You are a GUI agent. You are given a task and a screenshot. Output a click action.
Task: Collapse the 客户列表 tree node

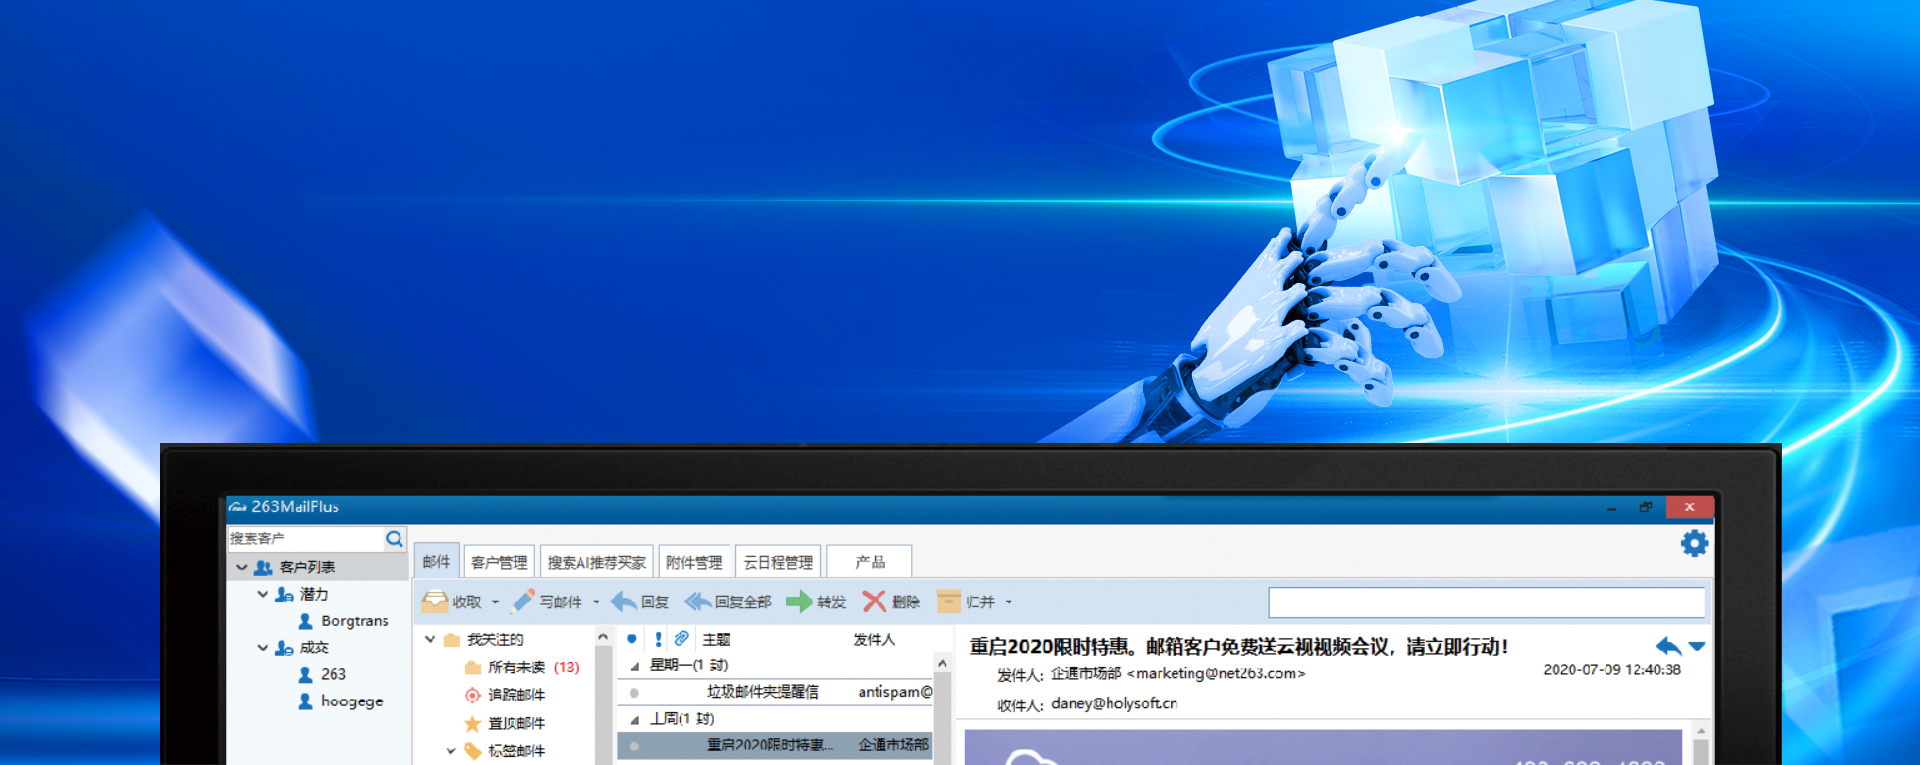pos(242,567)
